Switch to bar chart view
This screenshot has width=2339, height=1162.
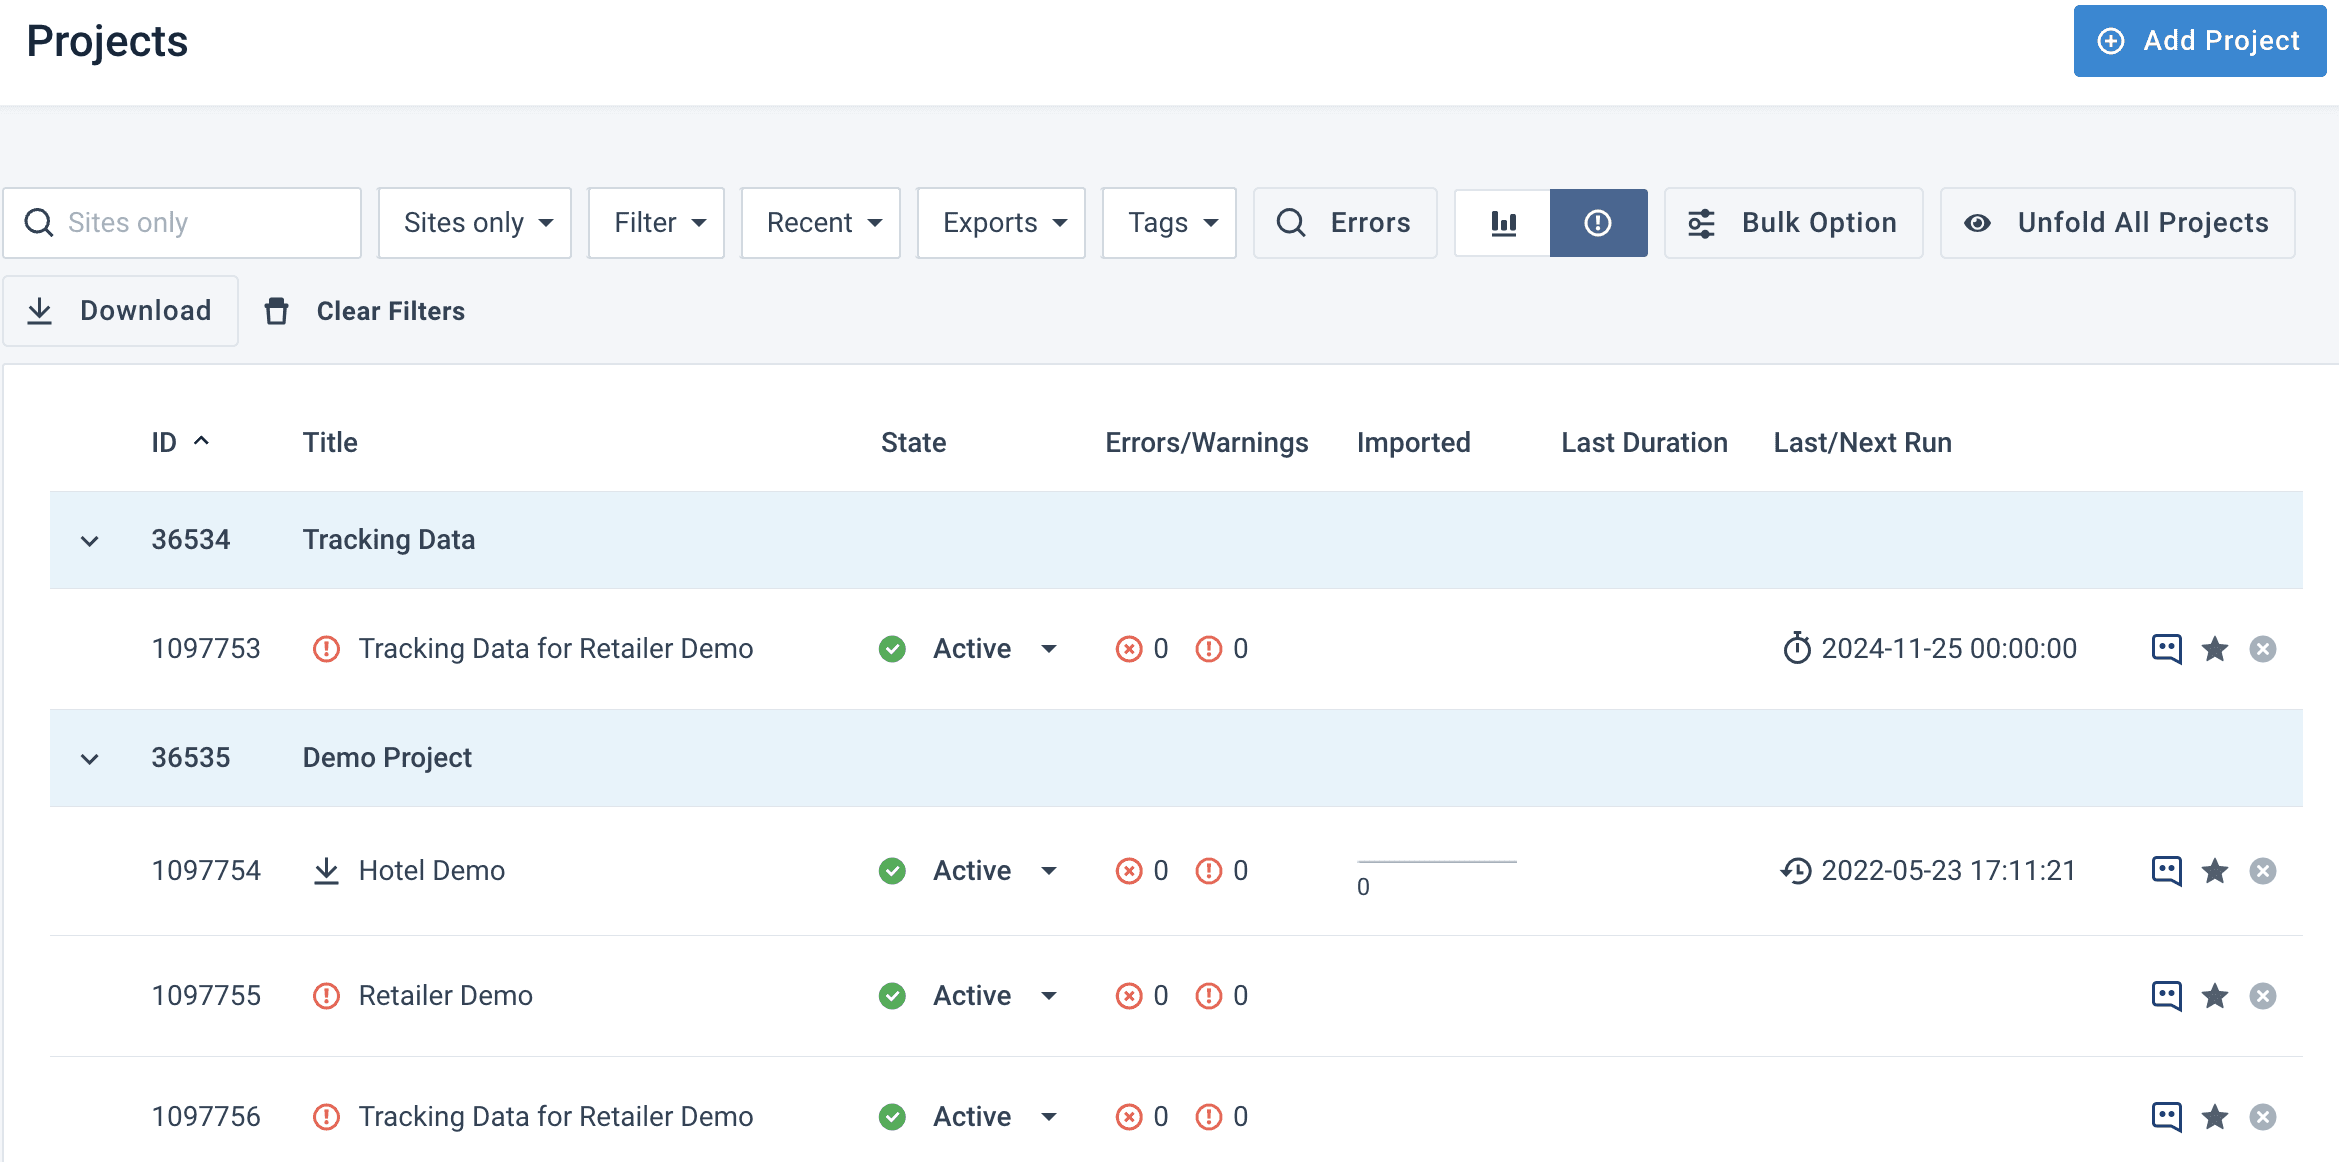[x=1503, y=223]
